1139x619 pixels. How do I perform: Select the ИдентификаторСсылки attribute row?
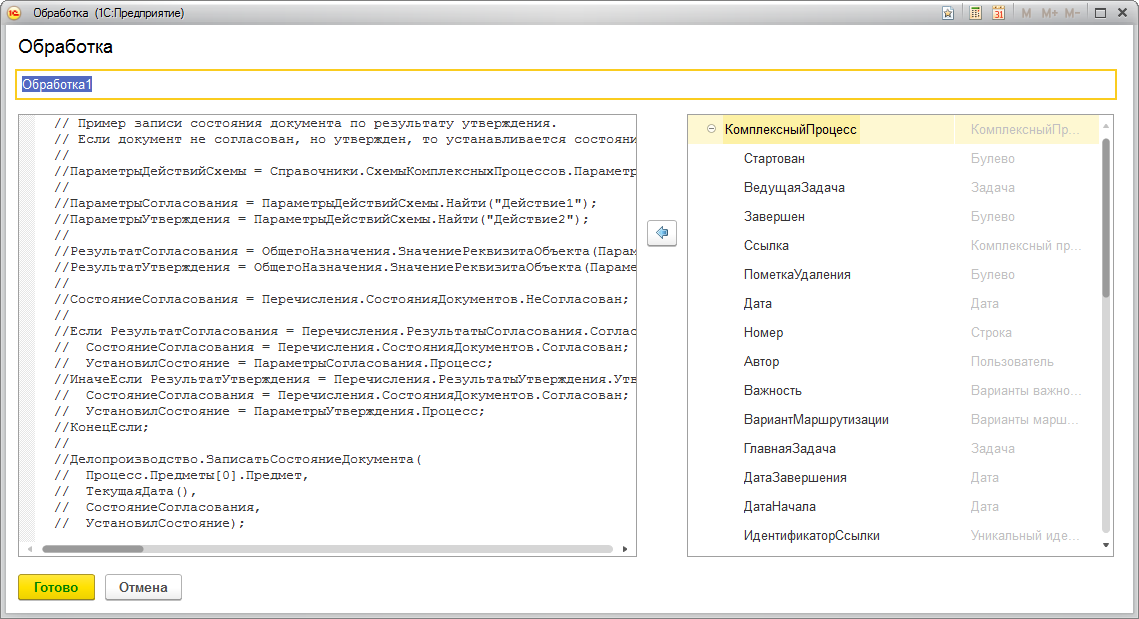click(893, 536)
